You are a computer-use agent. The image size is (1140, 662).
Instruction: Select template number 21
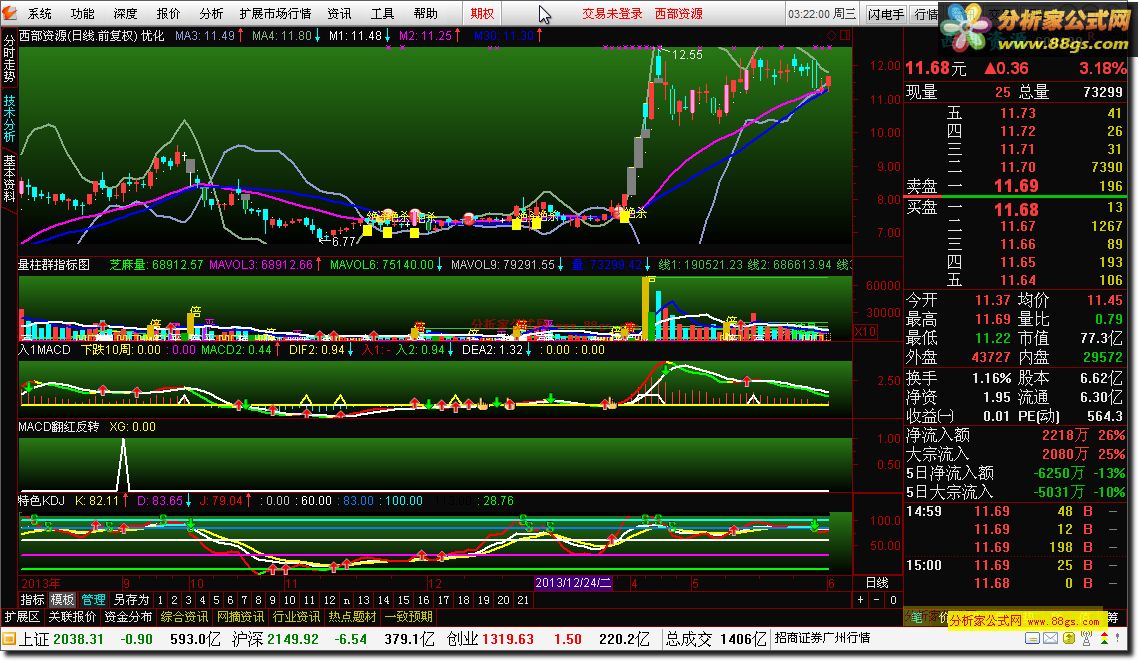(x=523, y=600)
